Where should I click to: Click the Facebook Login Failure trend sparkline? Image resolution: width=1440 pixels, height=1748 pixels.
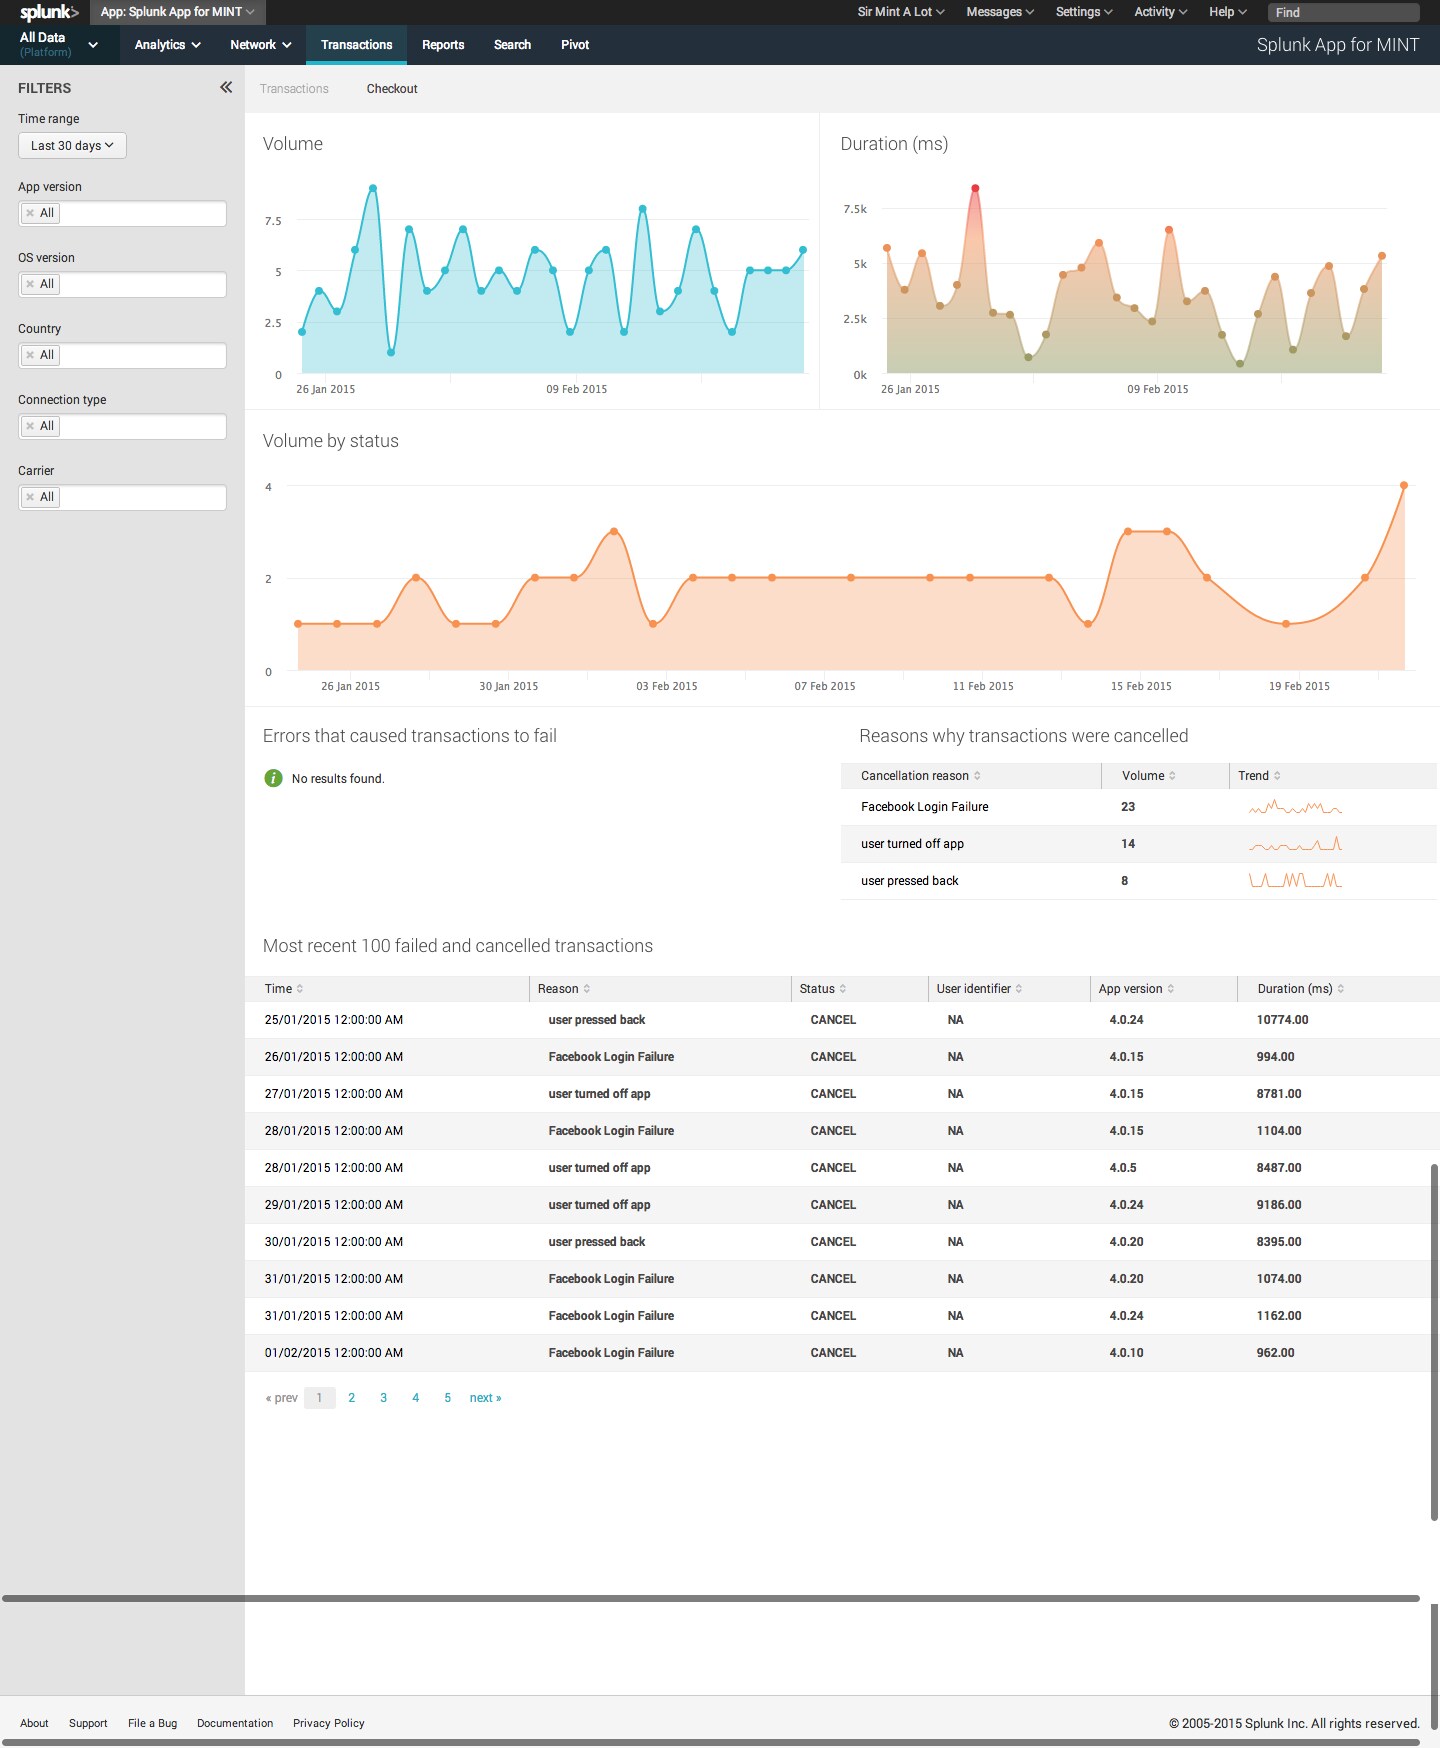click(x=1295, y=807)
